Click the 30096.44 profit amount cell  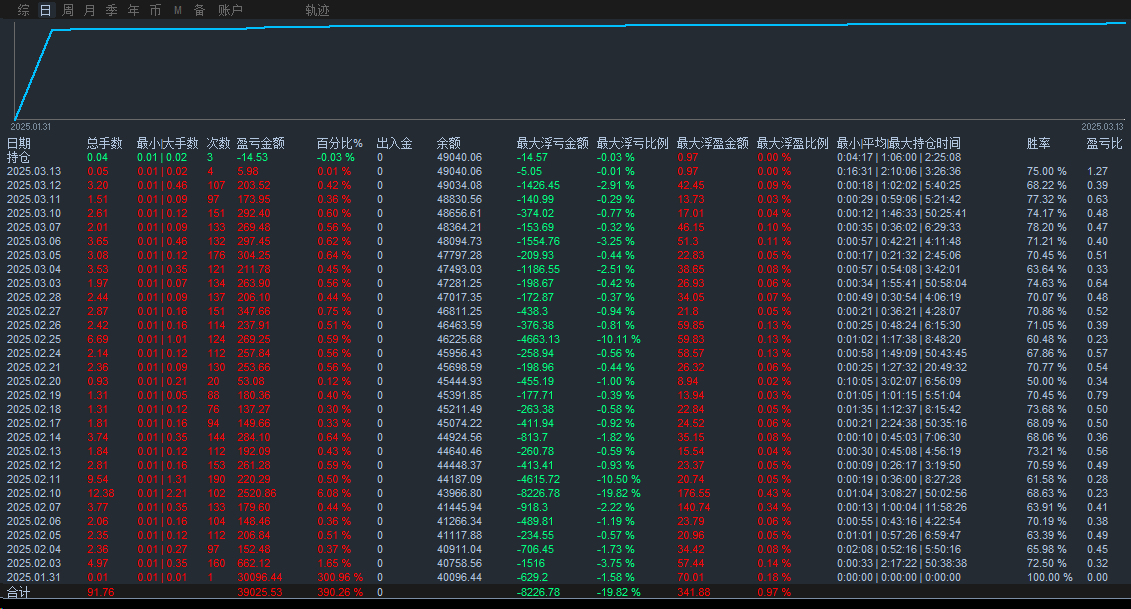click(260, 577)
